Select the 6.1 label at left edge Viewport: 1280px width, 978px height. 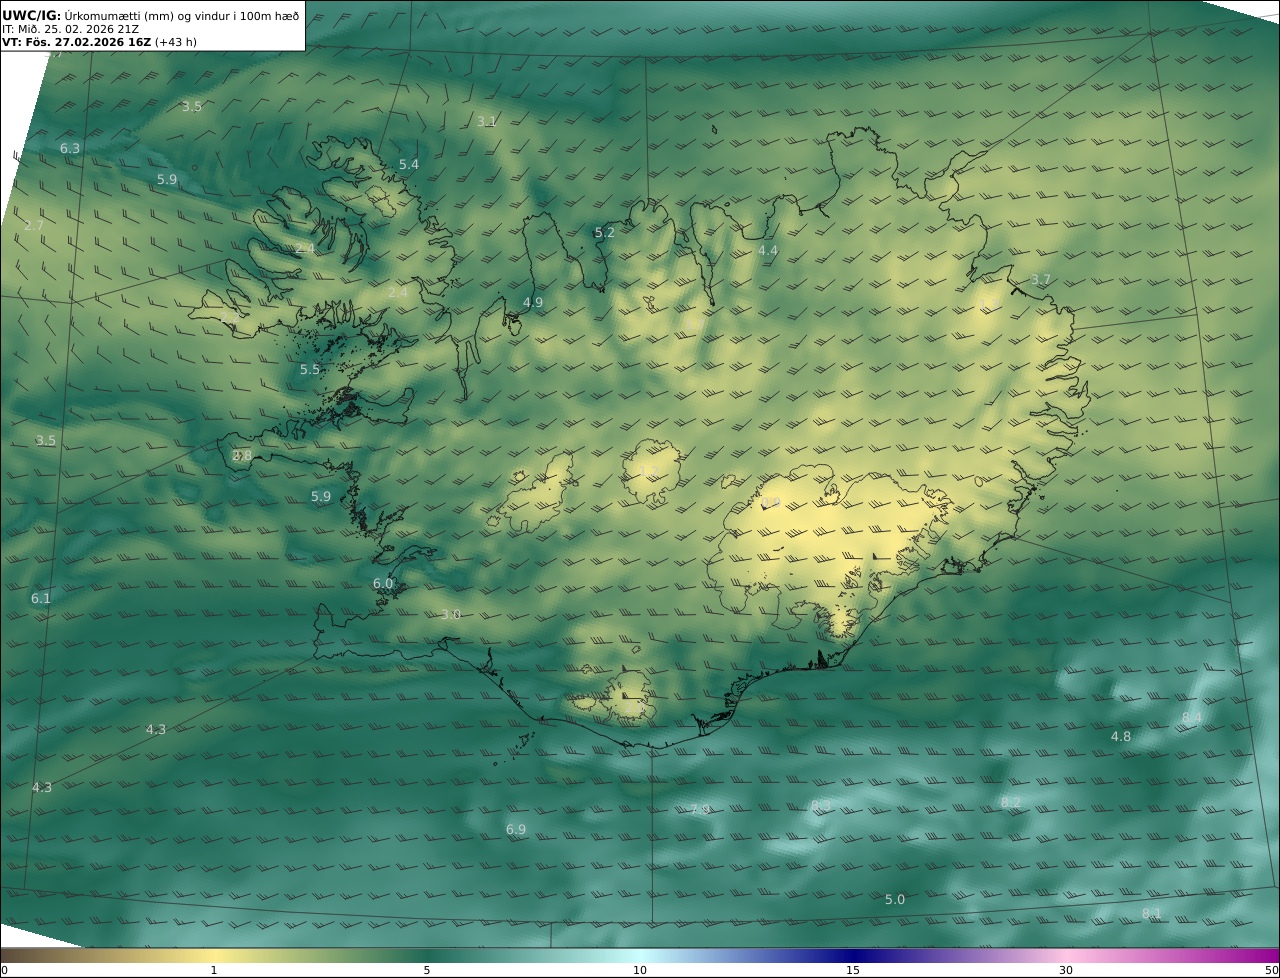click(x=40, y=598)
